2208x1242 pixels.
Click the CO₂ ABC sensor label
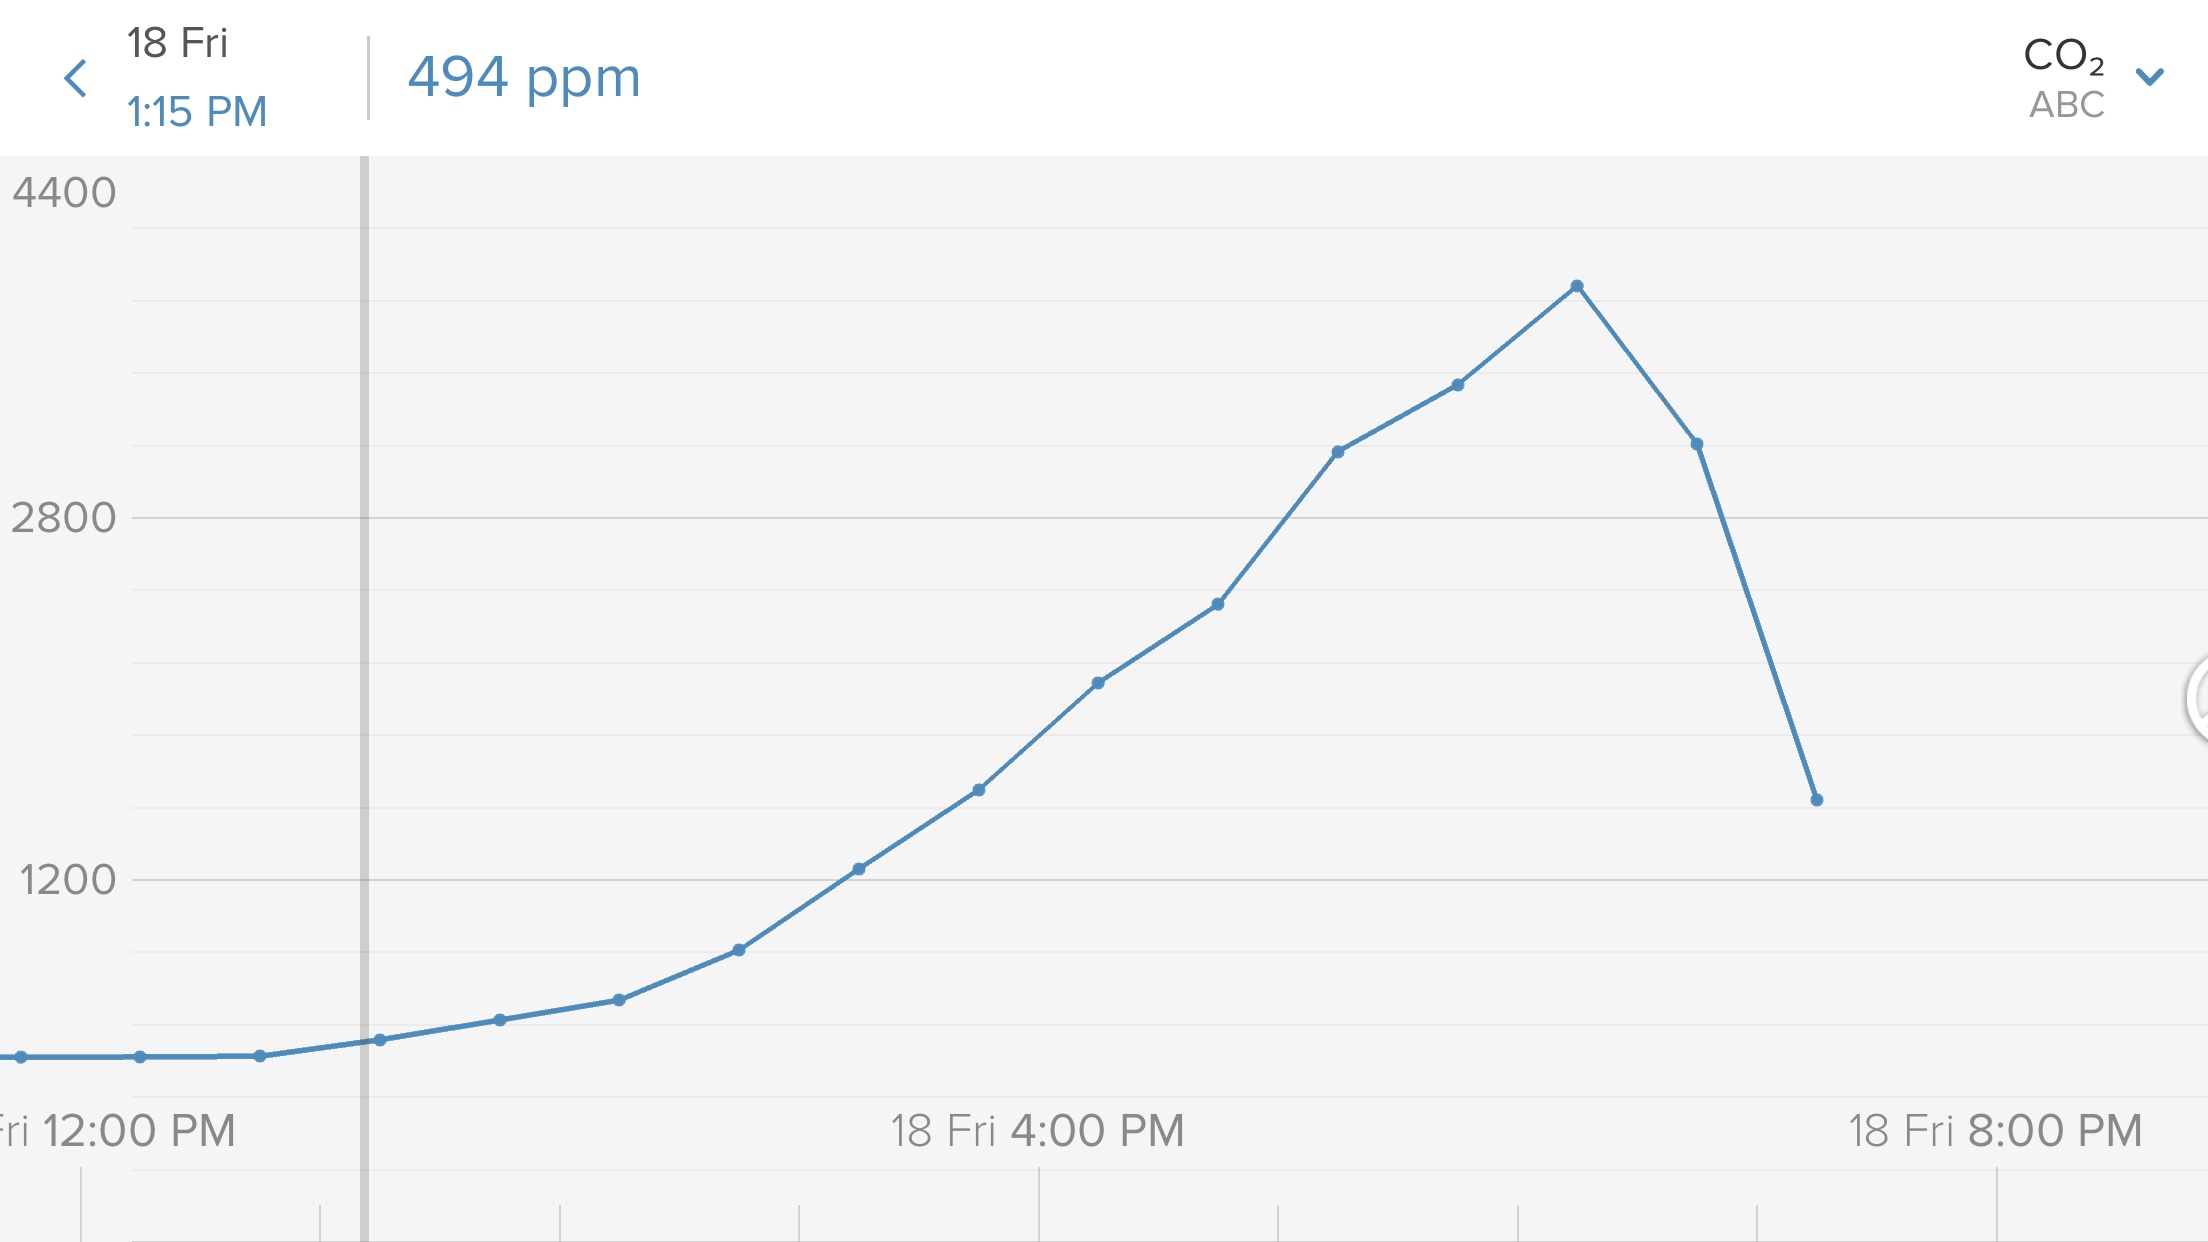point(2064,77)
